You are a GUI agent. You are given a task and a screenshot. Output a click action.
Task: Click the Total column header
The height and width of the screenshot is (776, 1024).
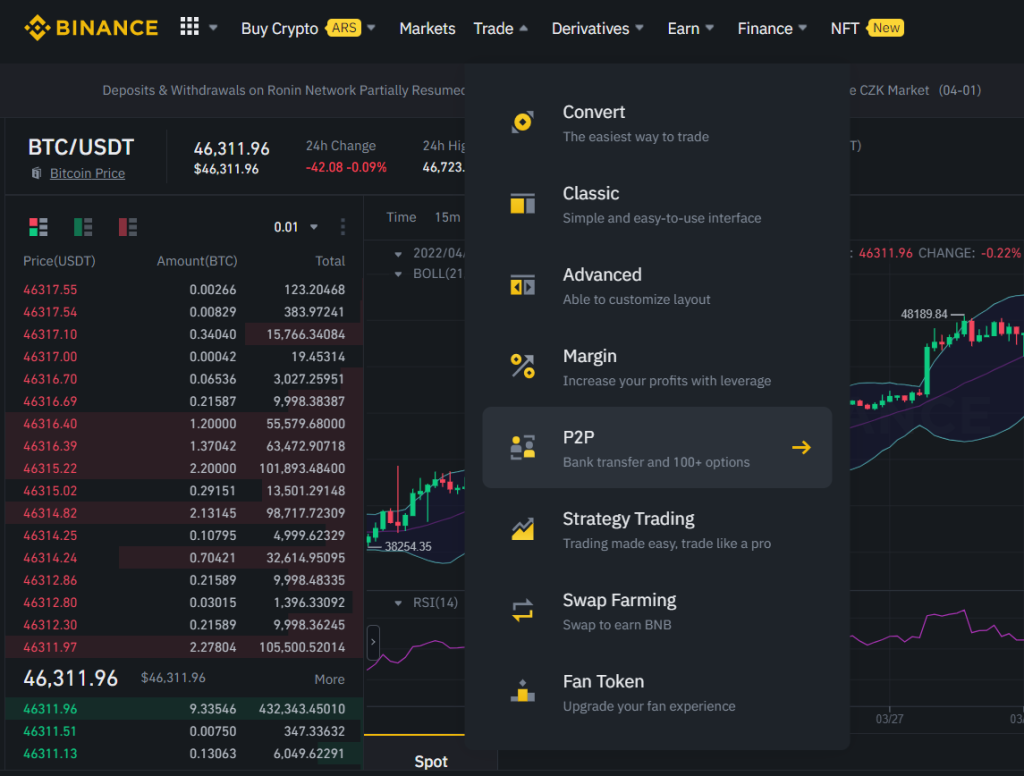click(x=330, y=261)
